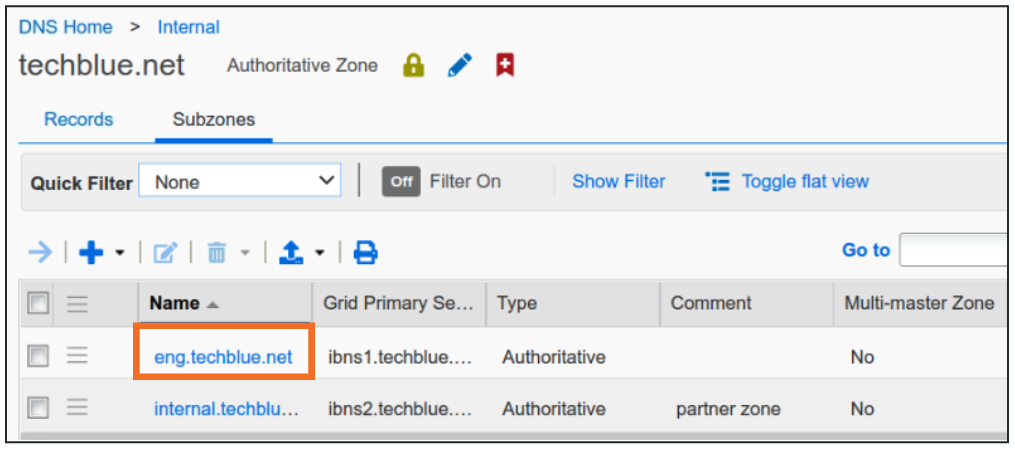Click the red bookmark icon

505,66
